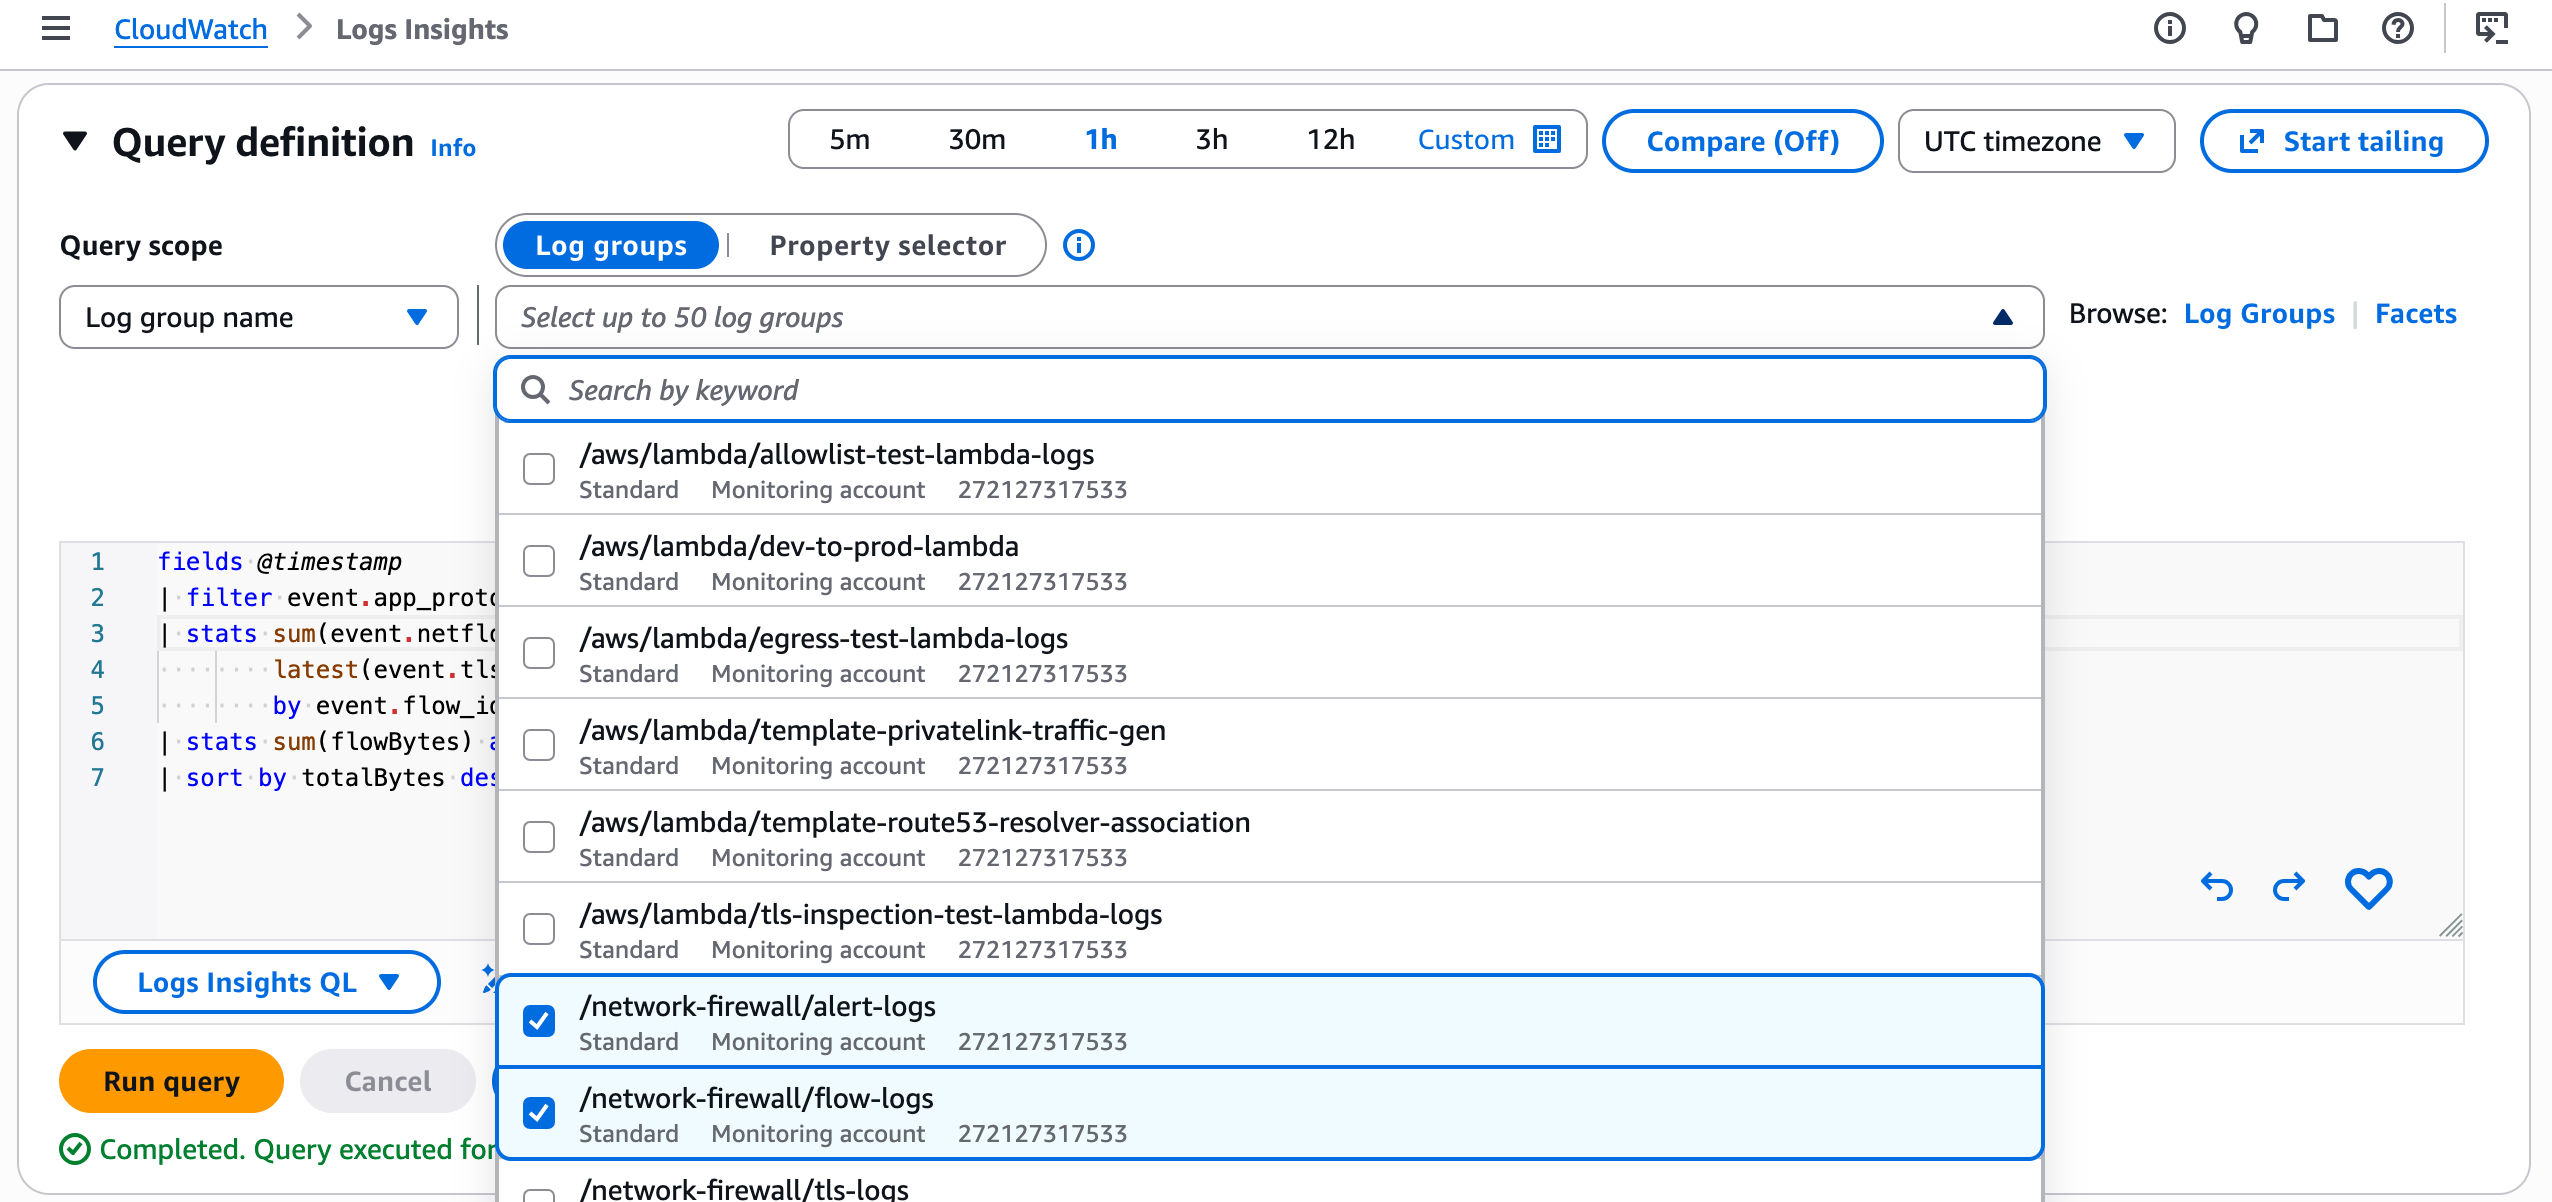The height and width of the screenshot is (1202, 2552).
Task: Click in Search by keyword field
Action: [1270, 390]
